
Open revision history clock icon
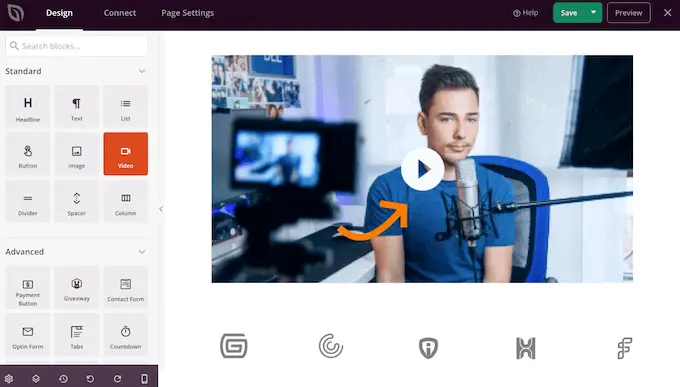[63, 379]
